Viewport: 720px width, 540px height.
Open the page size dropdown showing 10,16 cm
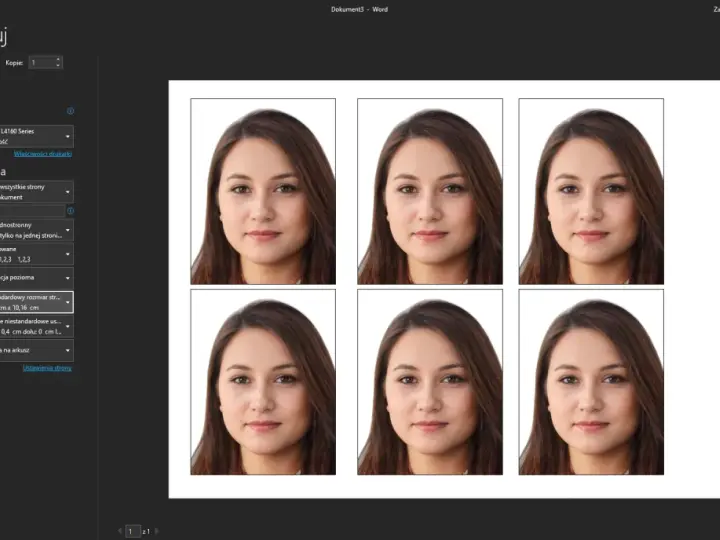(36, 302)
